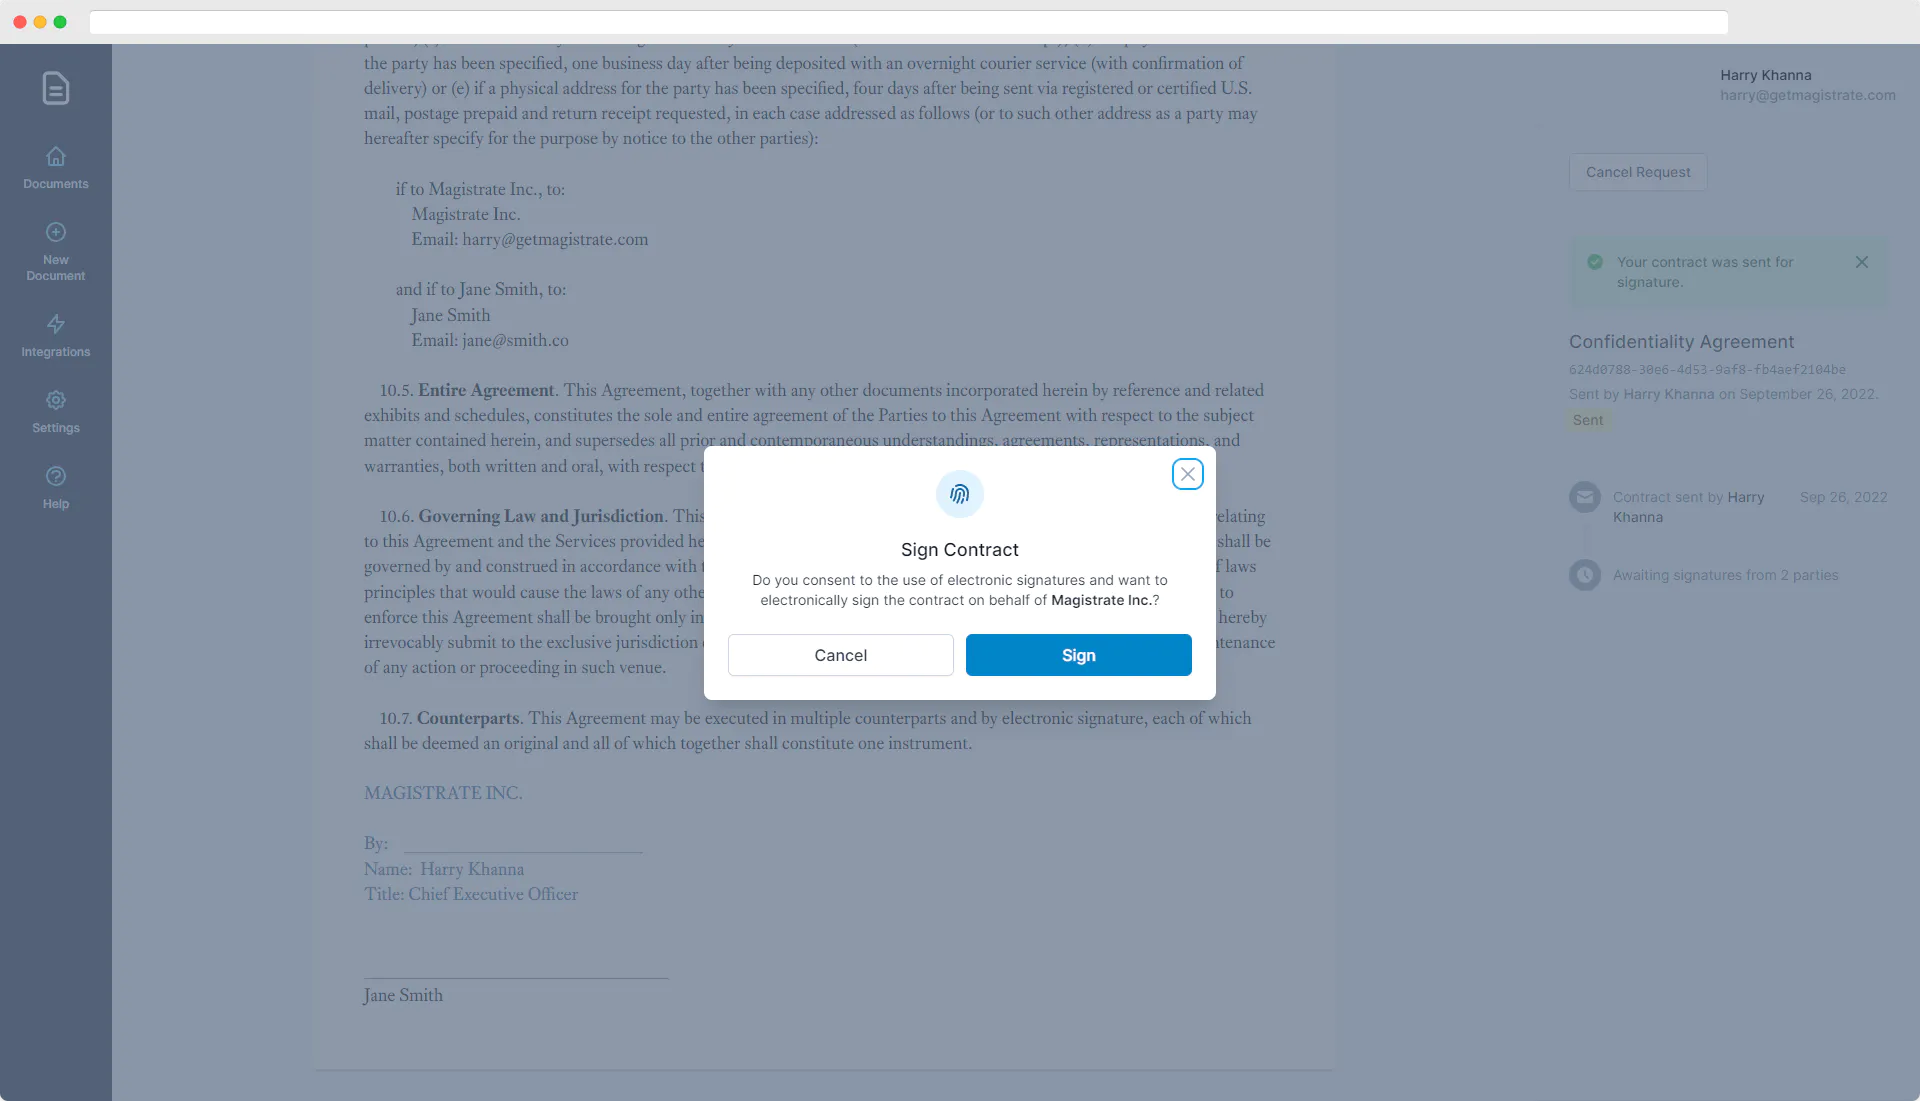Open Help in the sidebar
This screenshot has width=1920, height=1101.
click(56, 488)
